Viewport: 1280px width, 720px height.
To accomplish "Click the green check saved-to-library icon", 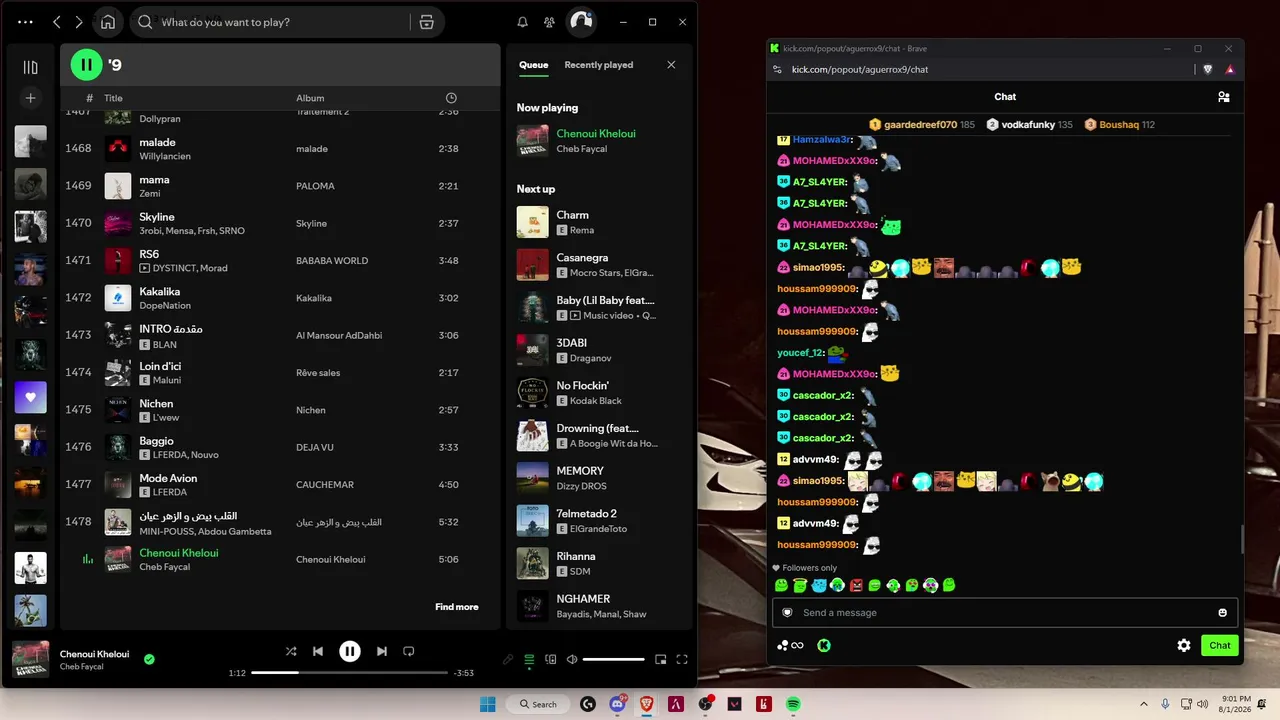I will tap(149, 659).
